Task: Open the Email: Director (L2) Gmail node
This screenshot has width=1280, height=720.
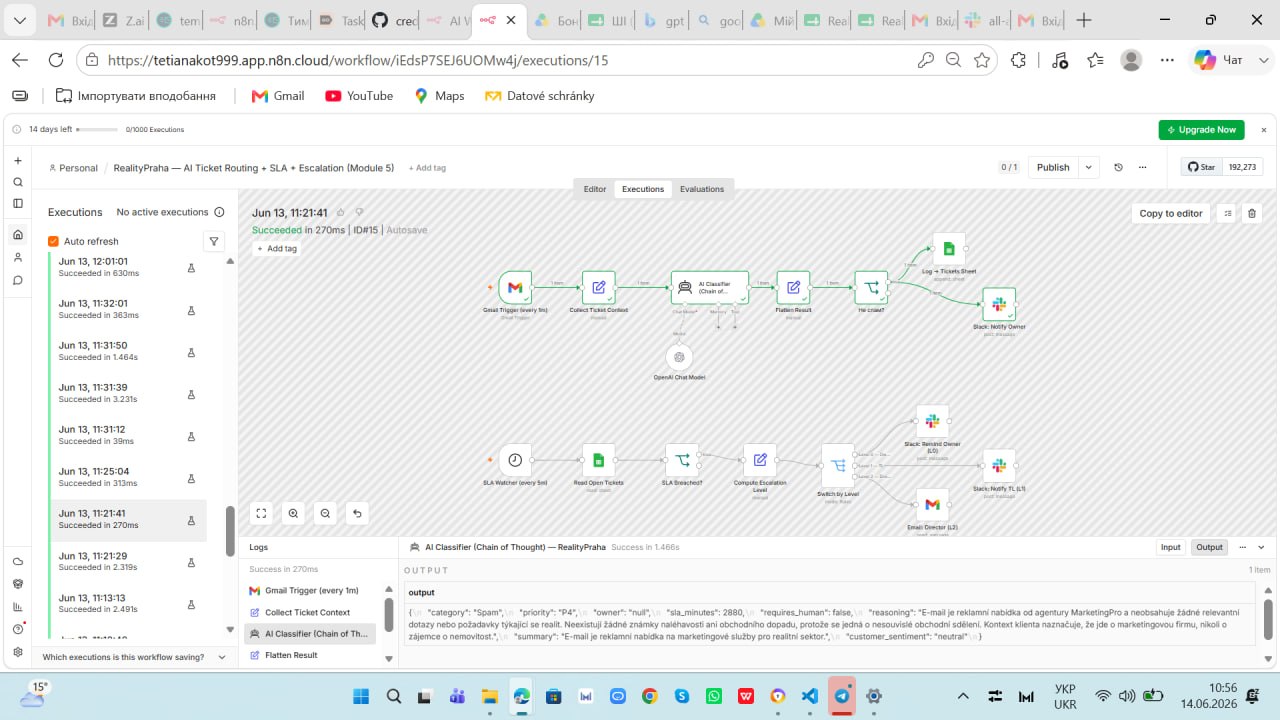Action: pyautogui.click(x=933, y=505)
